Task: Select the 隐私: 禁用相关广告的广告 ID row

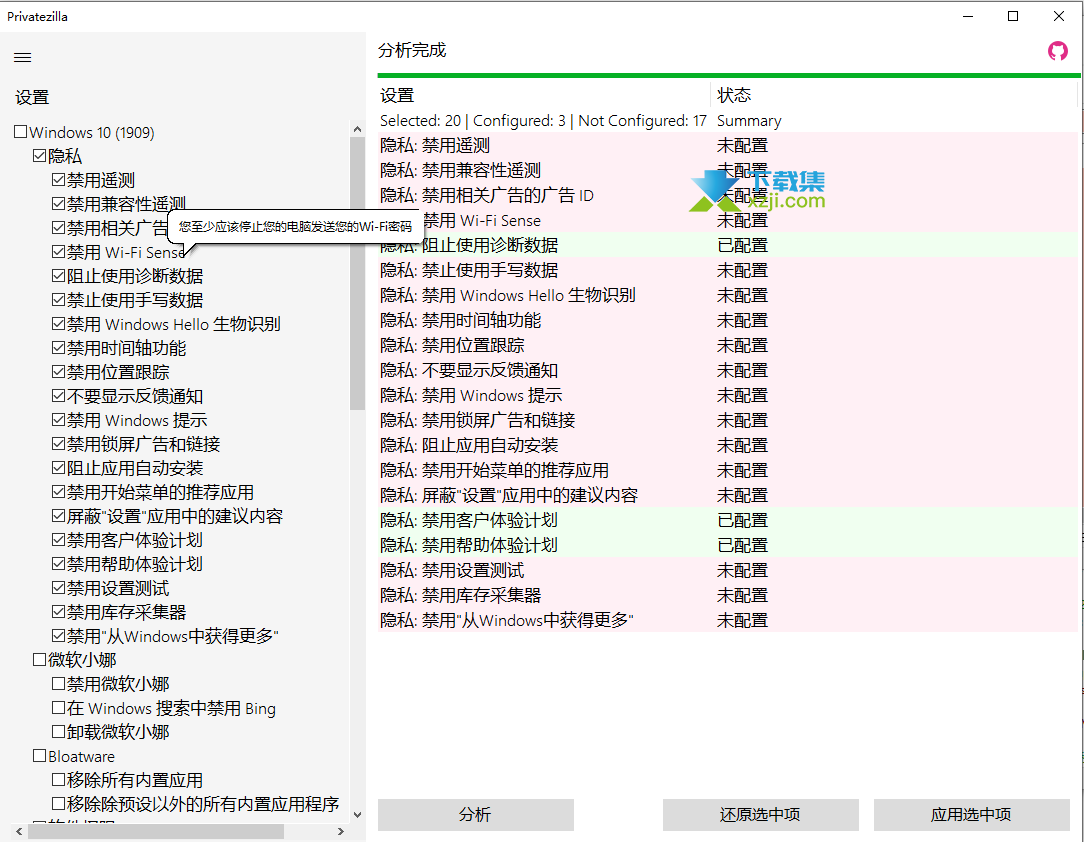Action: 728,196
